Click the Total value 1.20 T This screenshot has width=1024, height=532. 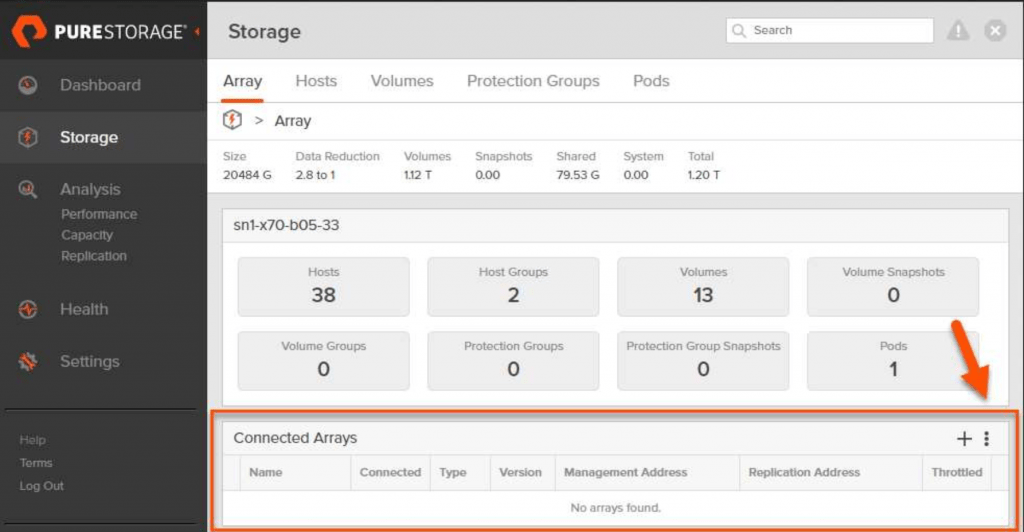tap(703, 175)
